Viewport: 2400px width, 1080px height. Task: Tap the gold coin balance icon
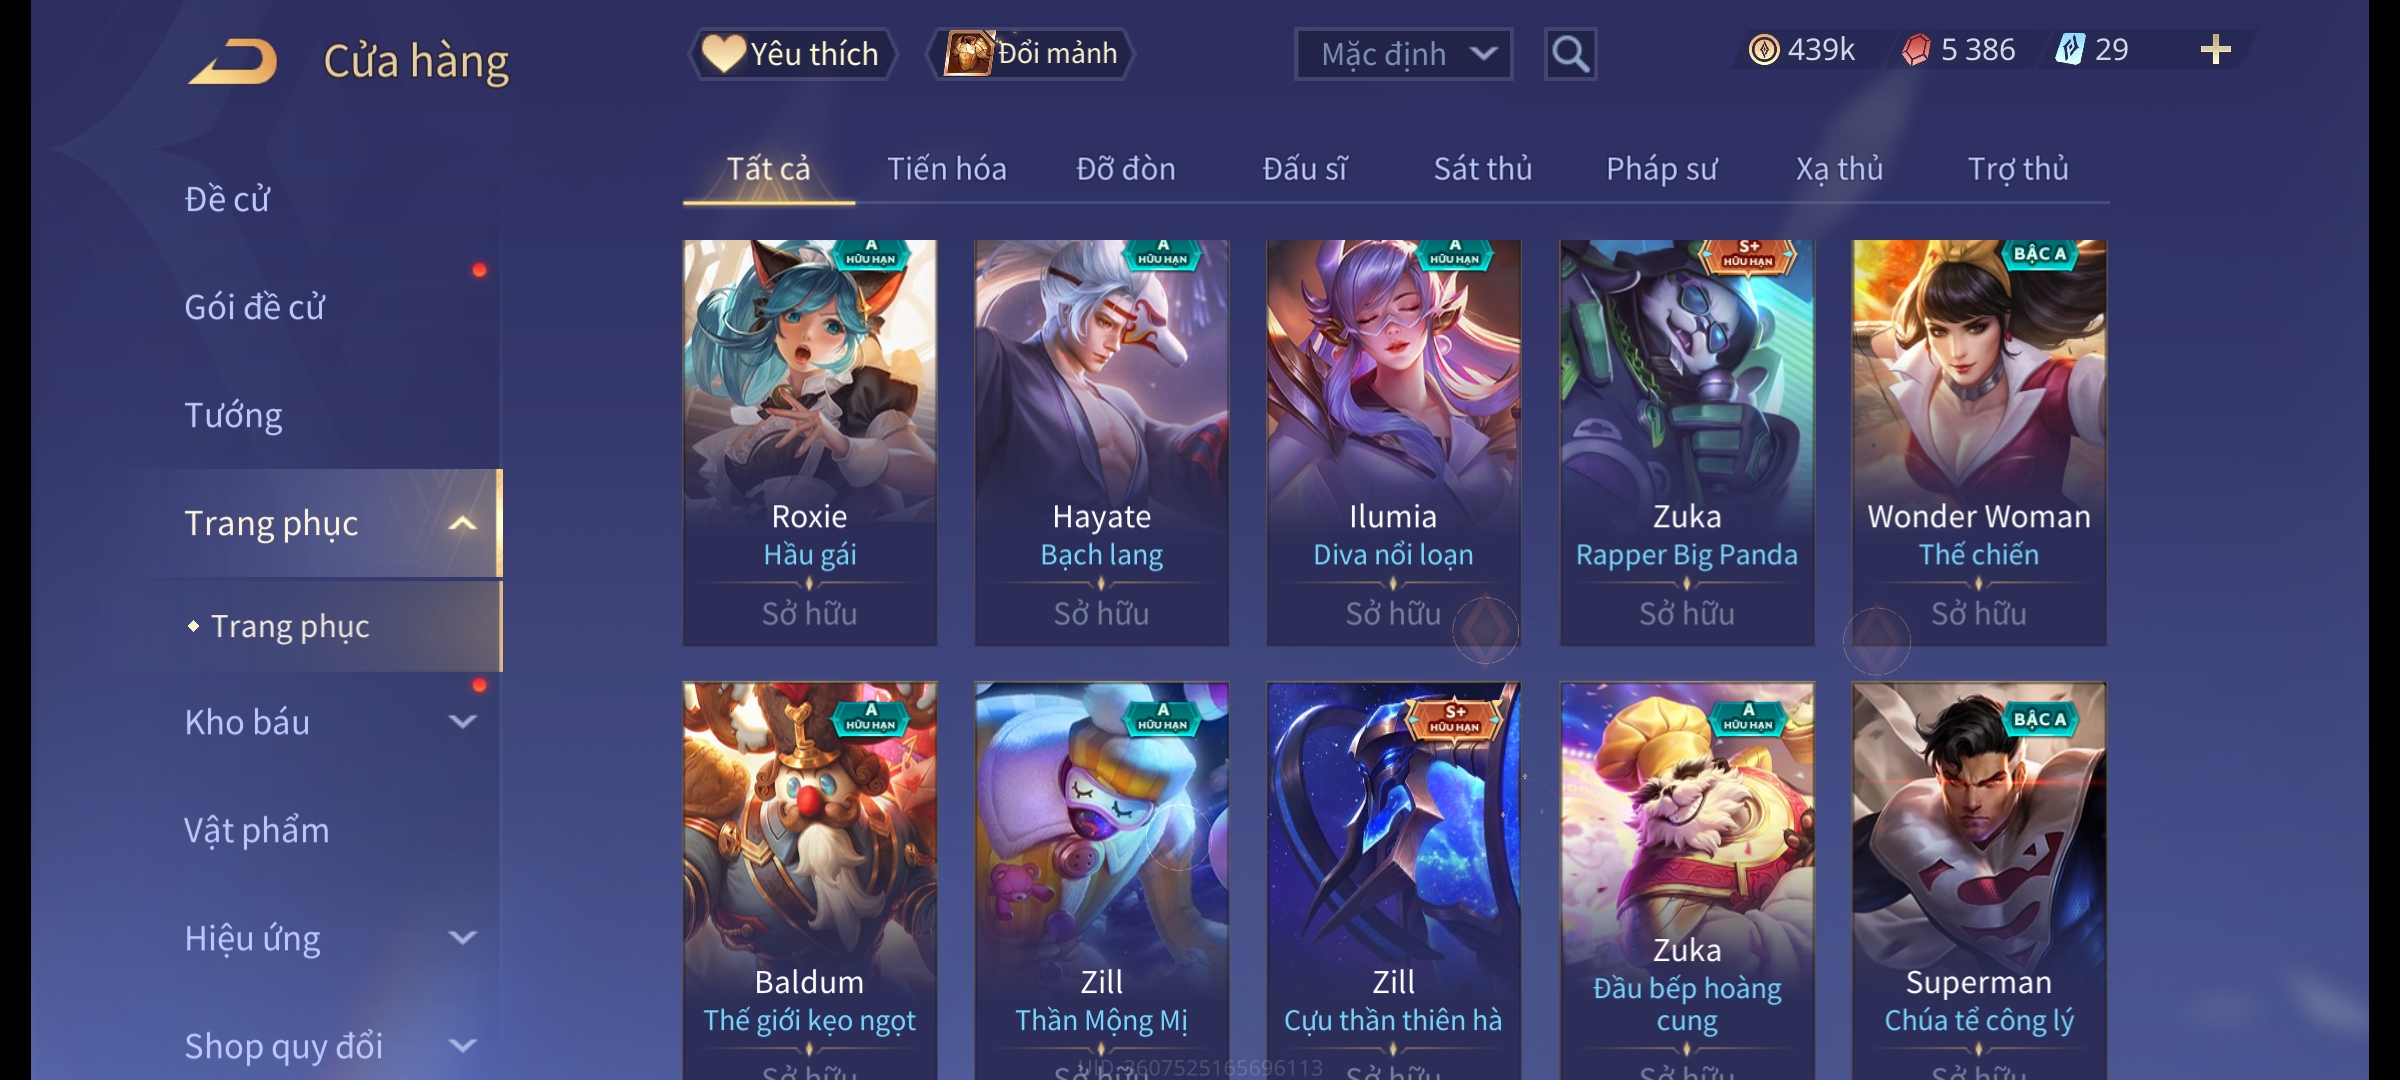[1763, 50]
